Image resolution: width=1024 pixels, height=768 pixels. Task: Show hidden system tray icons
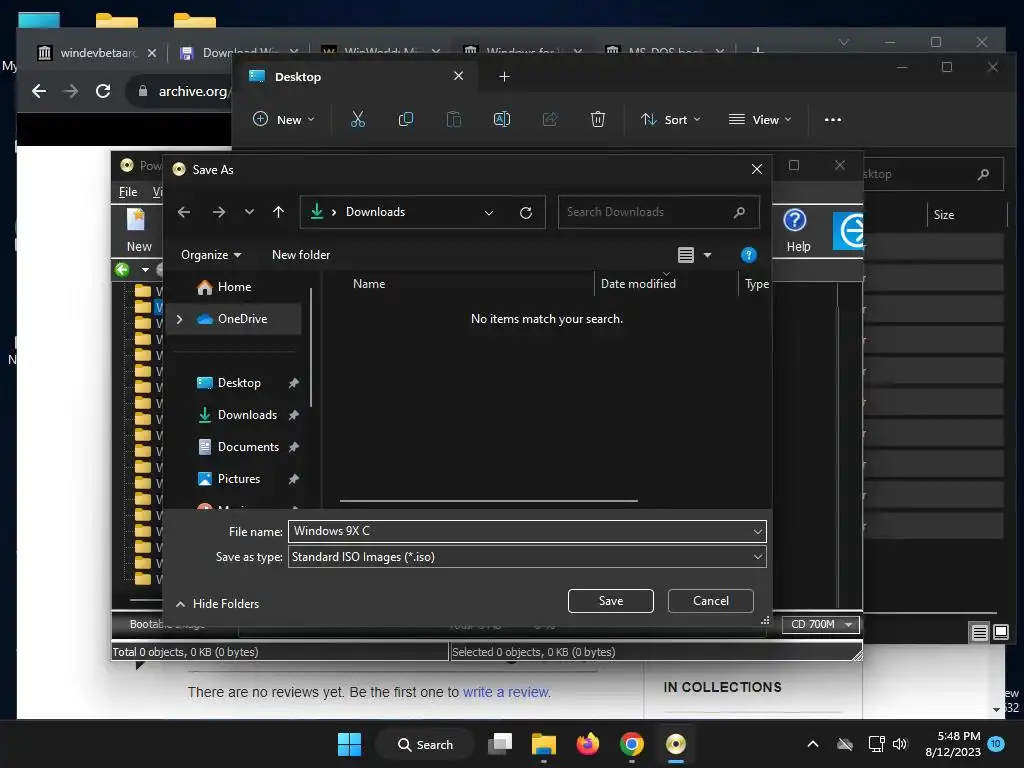[x=812, y=744]
